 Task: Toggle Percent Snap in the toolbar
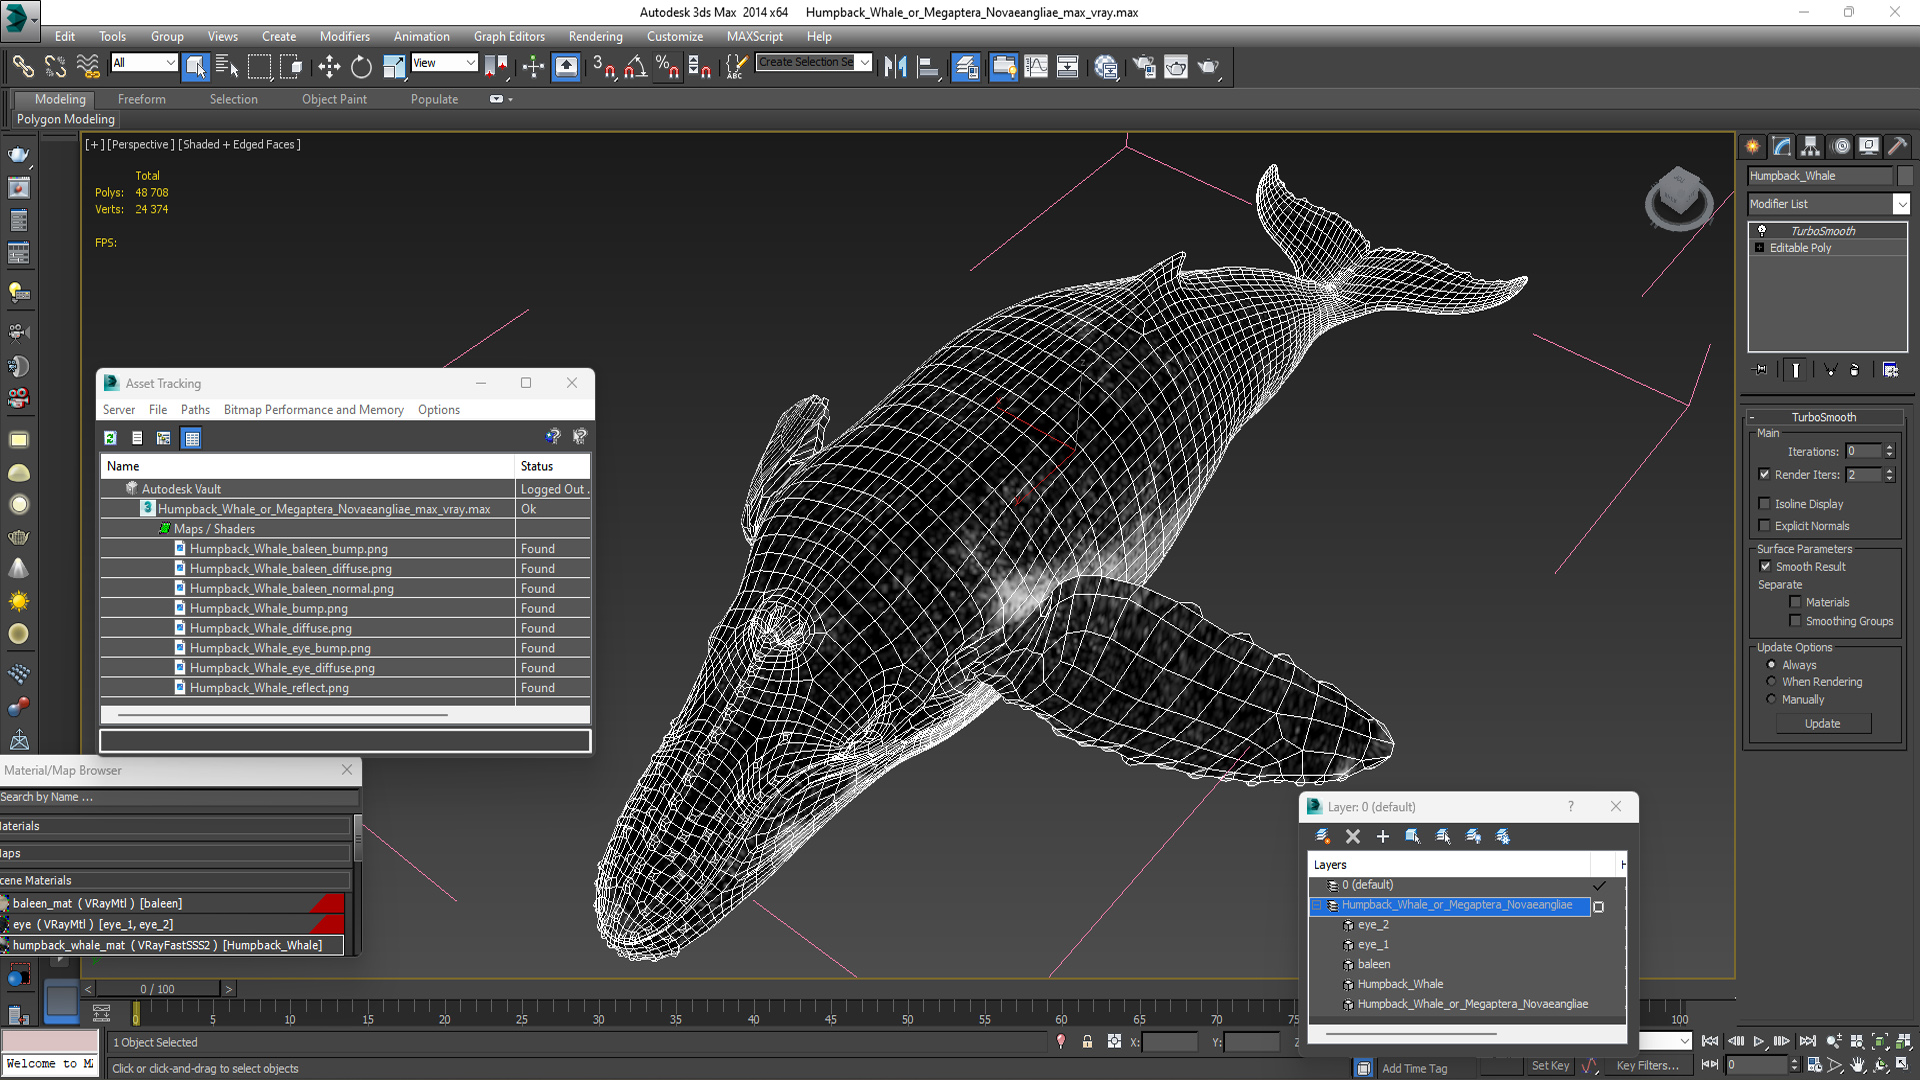click(x=667, y=67)
